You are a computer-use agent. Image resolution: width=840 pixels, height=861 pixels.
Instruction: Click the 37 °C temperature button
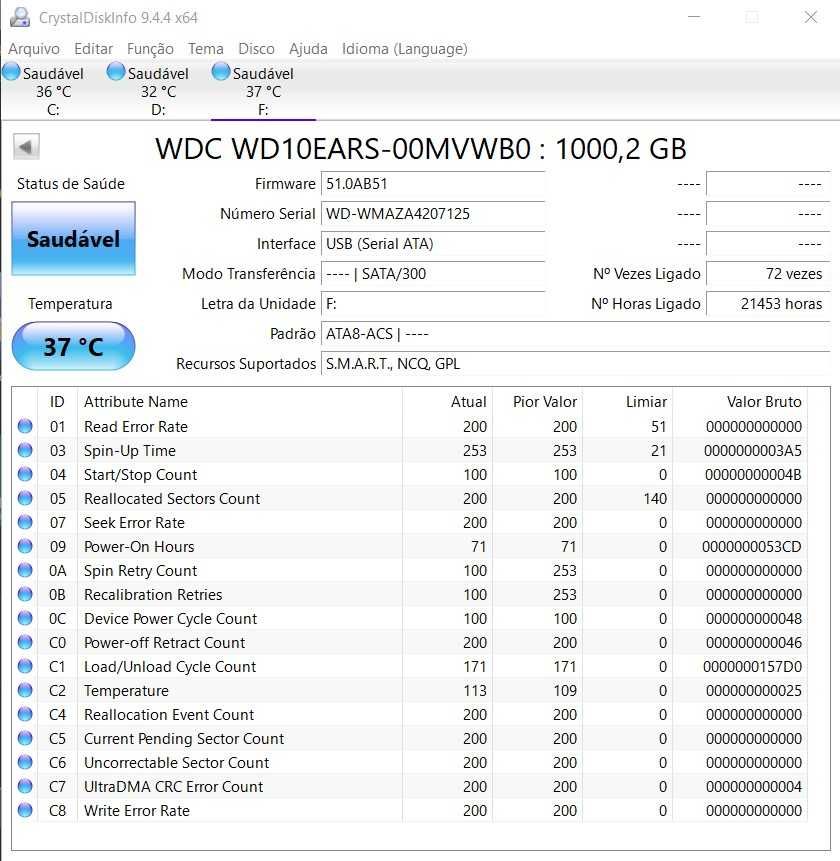point(74,346)
